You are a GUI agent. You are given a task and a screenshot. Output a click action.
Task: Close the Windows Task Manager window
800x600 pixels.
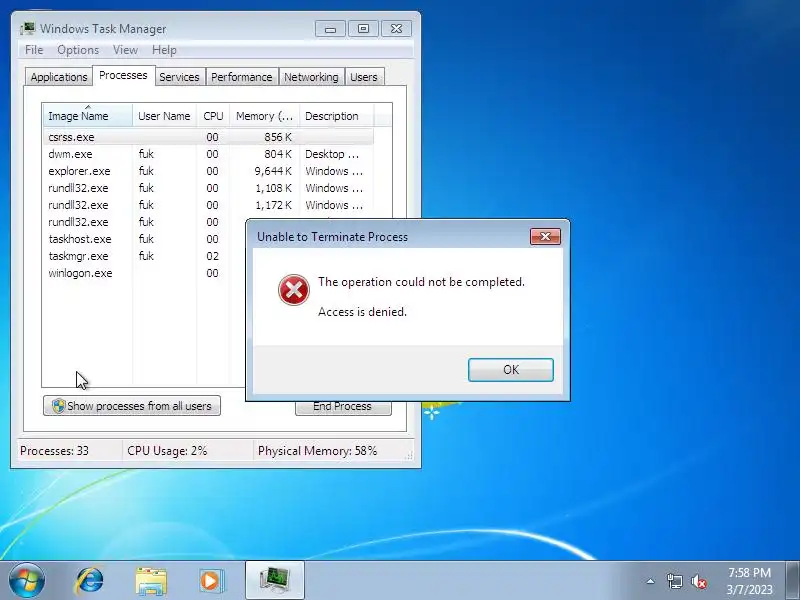click(396, 29)
